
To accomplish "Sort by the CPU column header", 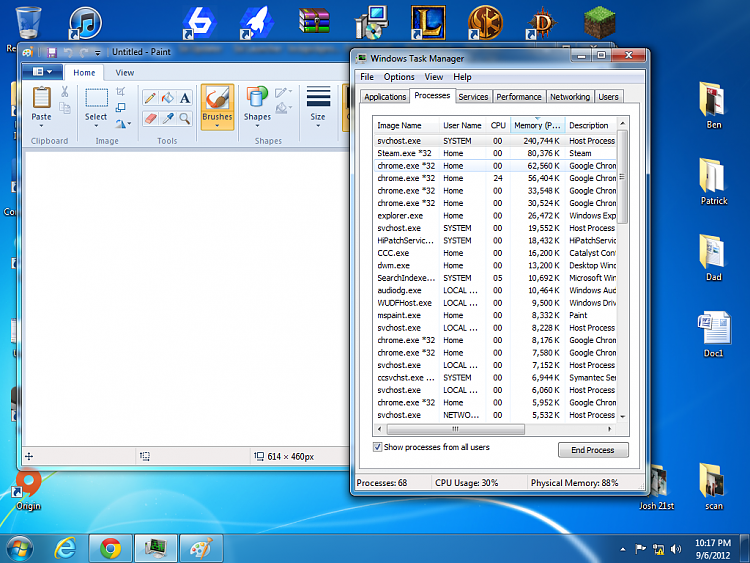I will (x=498, y=125).
